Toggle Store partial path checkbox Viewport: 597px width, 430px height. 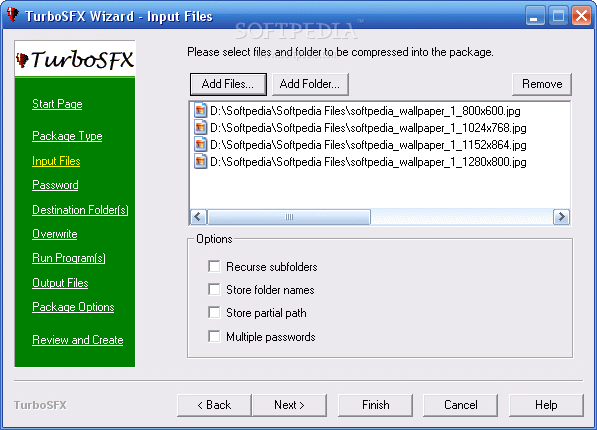point(214,313)
